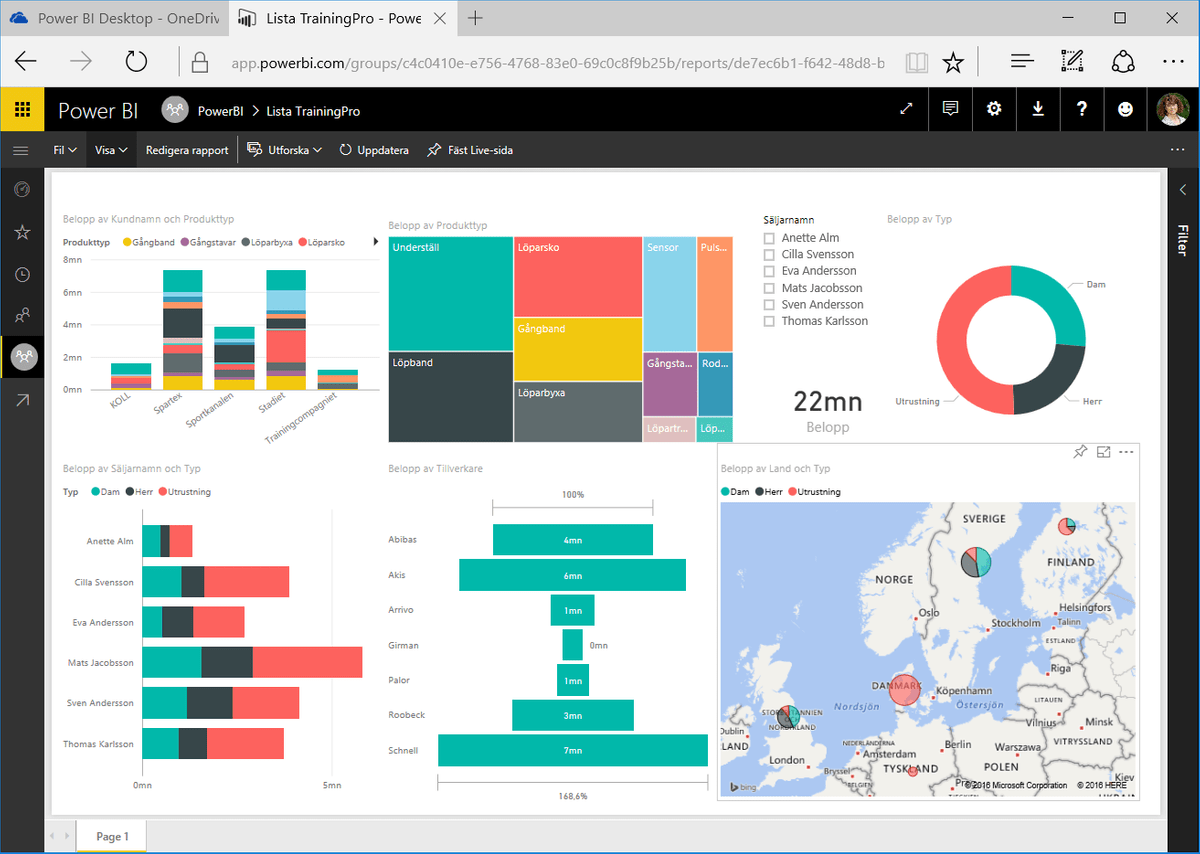The height and width of the screenshot is (854, 1200).
Task: Click the Uppdatera refresh button
Action: (x=374, y=150)
